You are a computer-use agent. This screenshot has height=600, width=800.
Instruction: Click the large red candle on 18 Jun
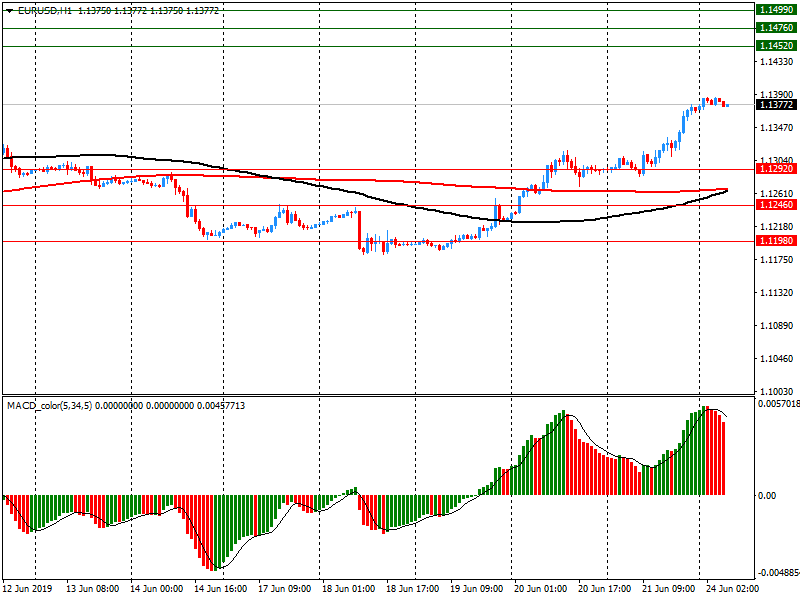coord(359,230)
